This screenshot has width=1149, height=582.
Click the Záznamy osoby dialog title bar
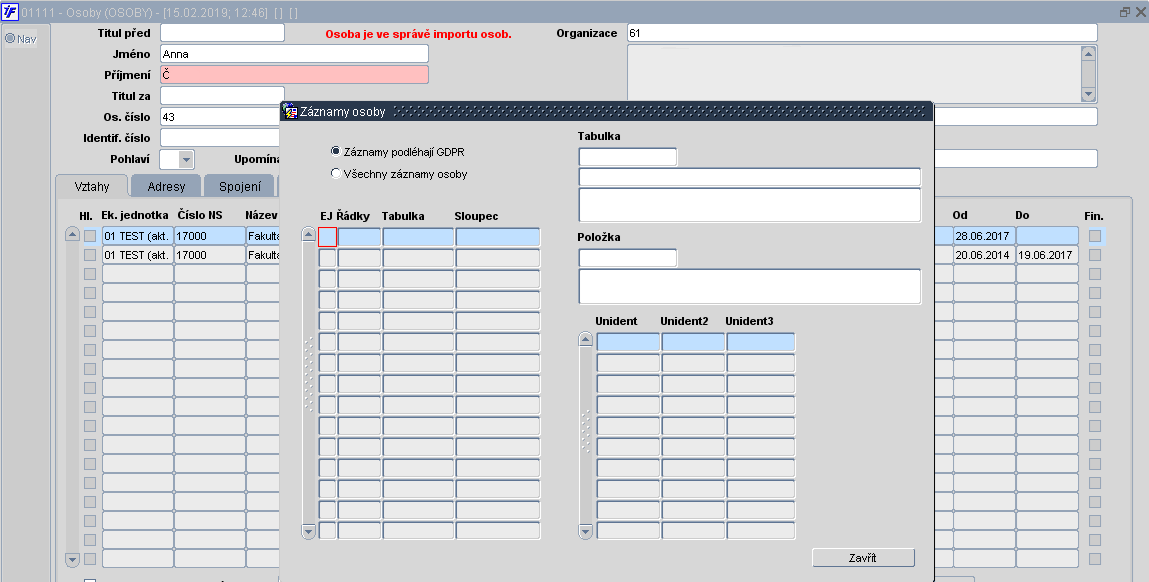pyautogui.click(x=606, y=111)
